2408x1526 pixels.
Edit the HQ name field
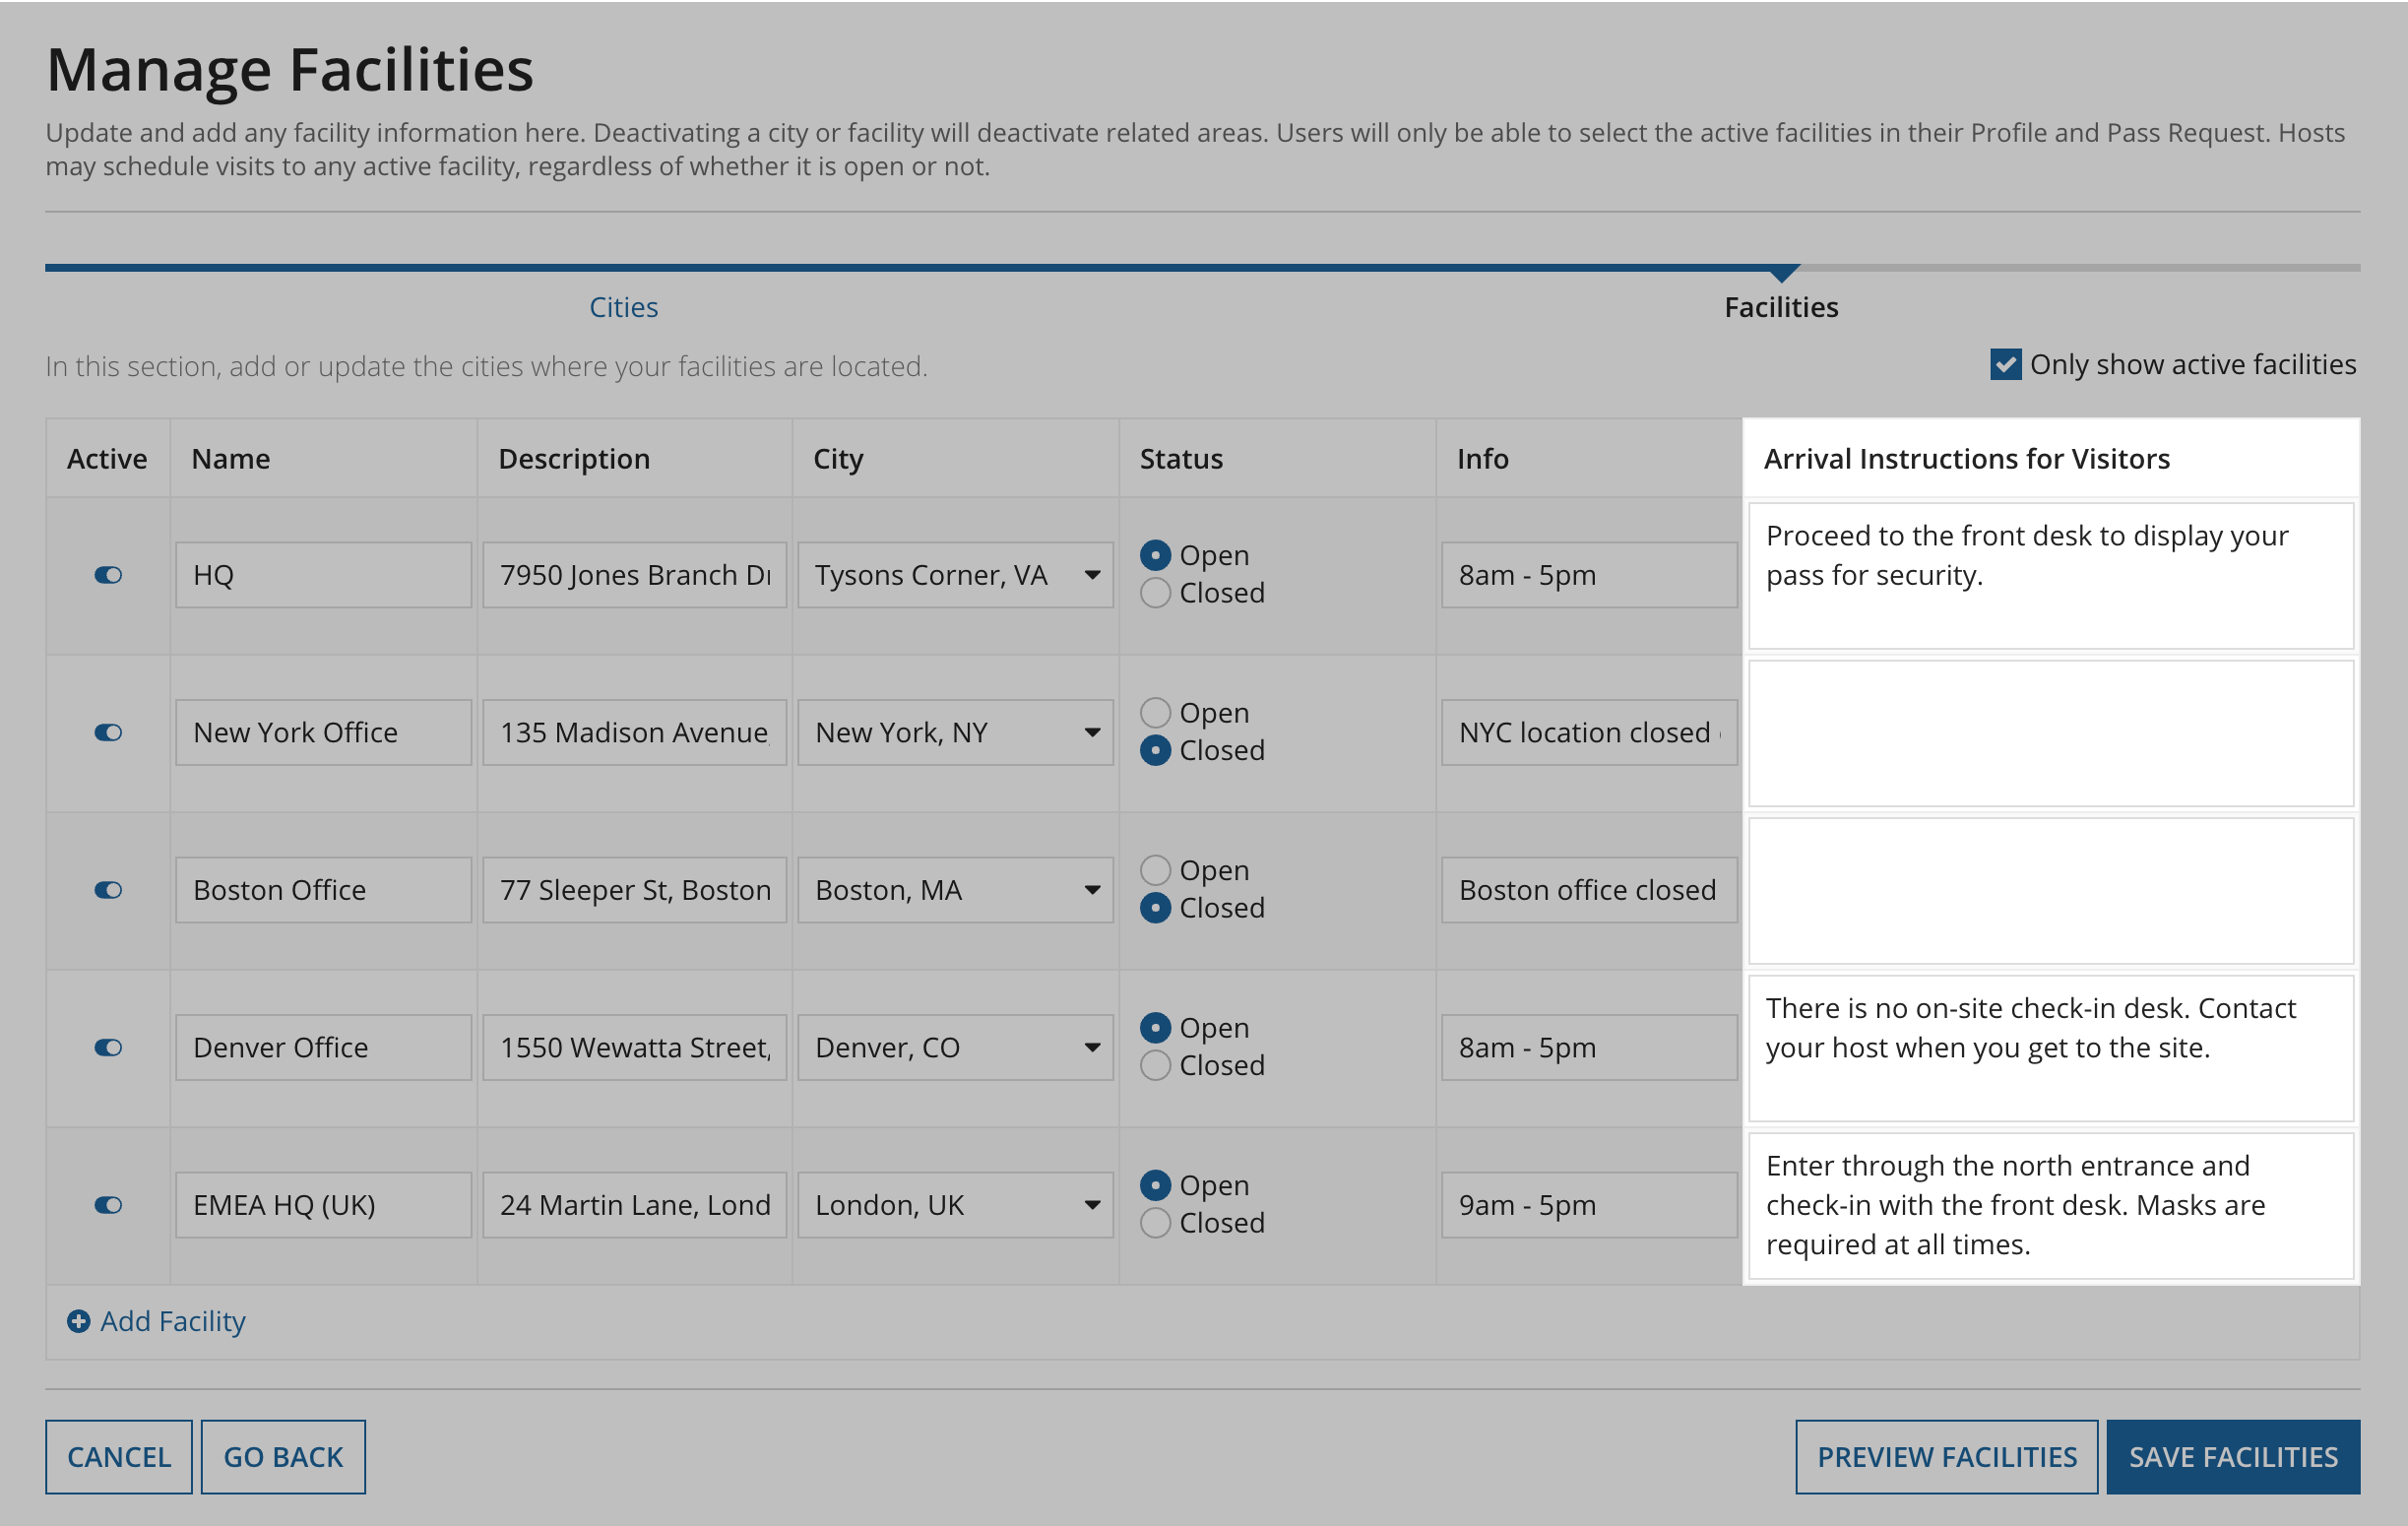click(323, 575)
